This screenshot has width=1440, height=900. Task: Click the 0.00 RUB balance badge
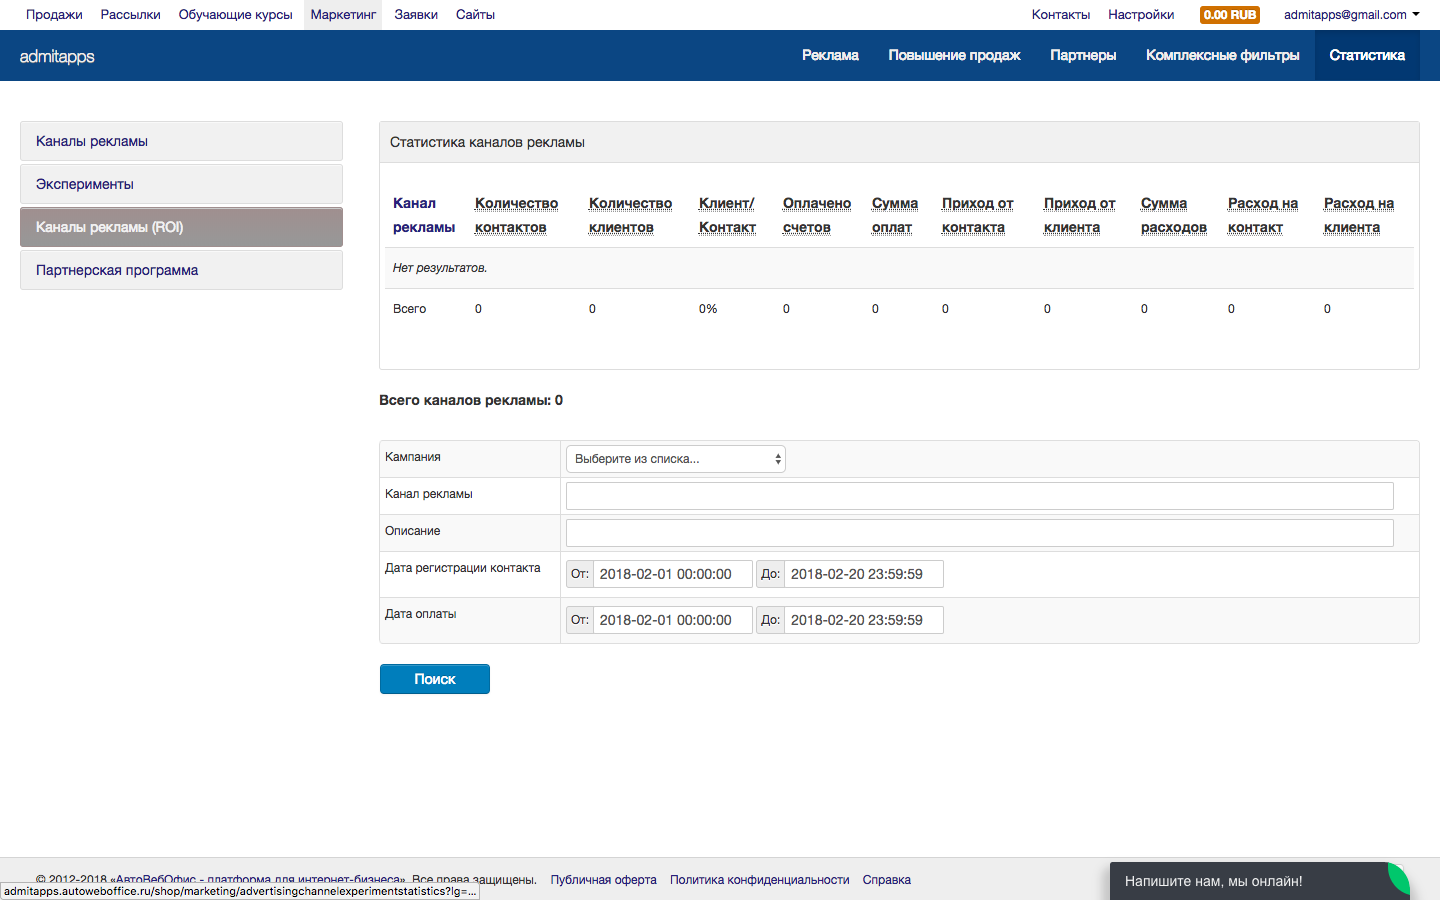1229,15
